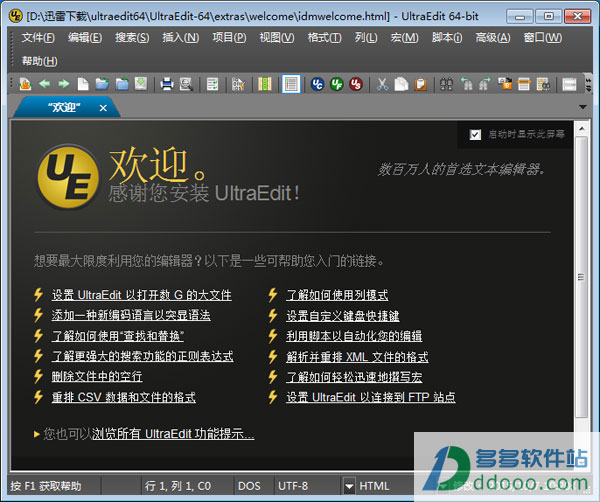Open the 搜索(S) menu

[132, 37]
